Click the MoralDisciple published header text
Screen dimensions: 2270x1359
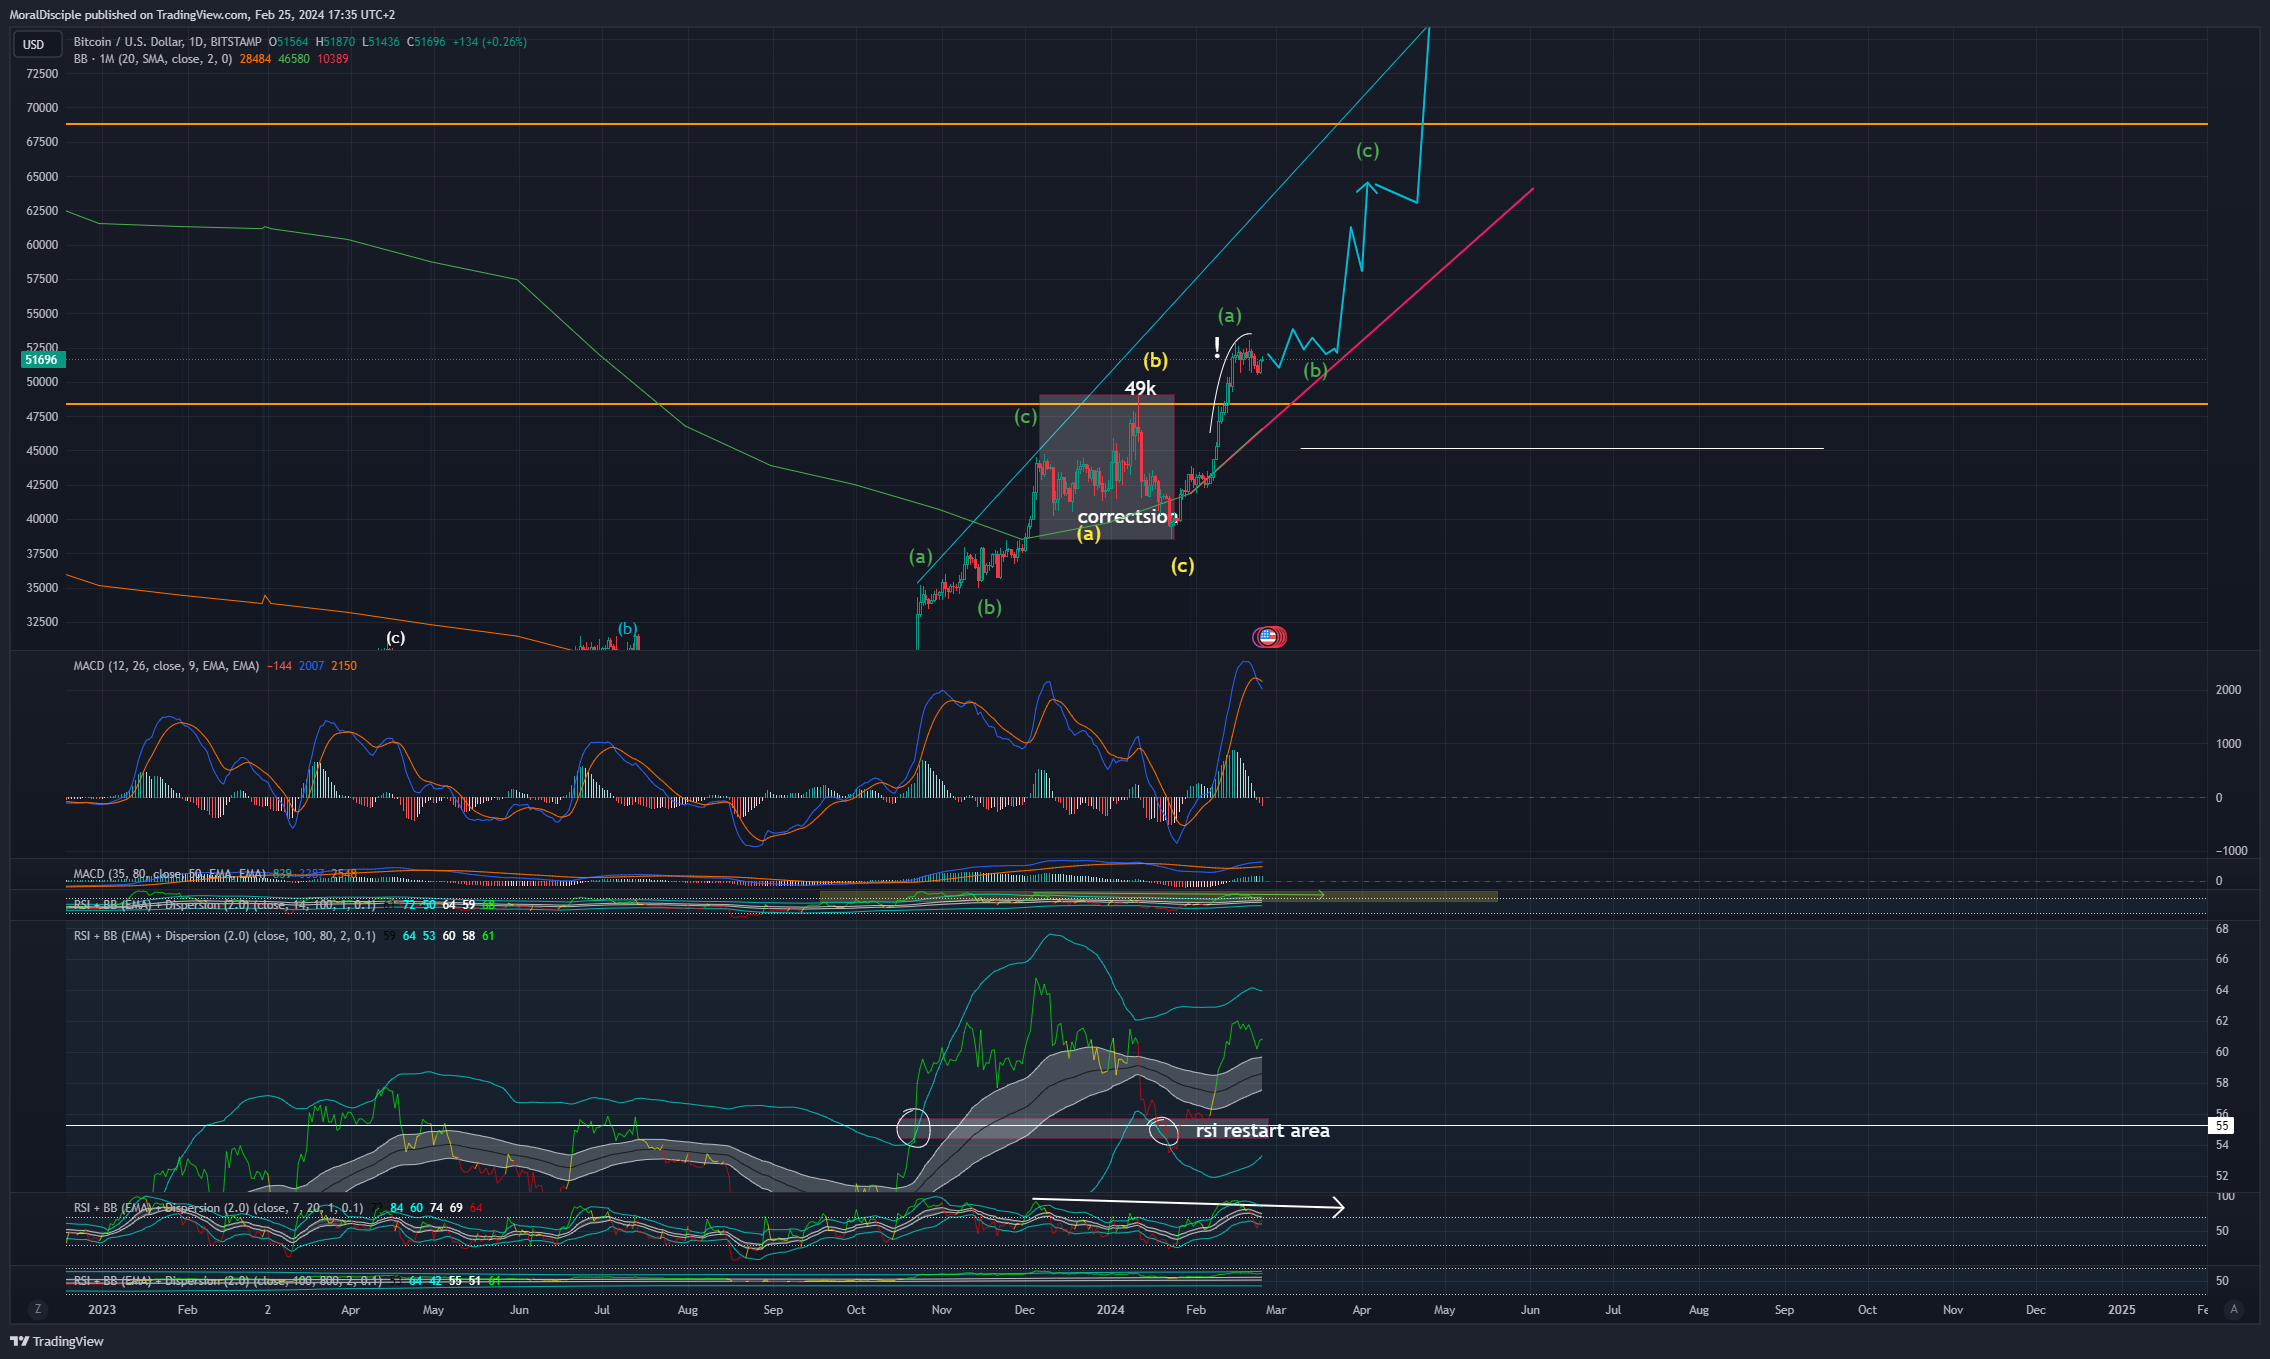[202, 15]
